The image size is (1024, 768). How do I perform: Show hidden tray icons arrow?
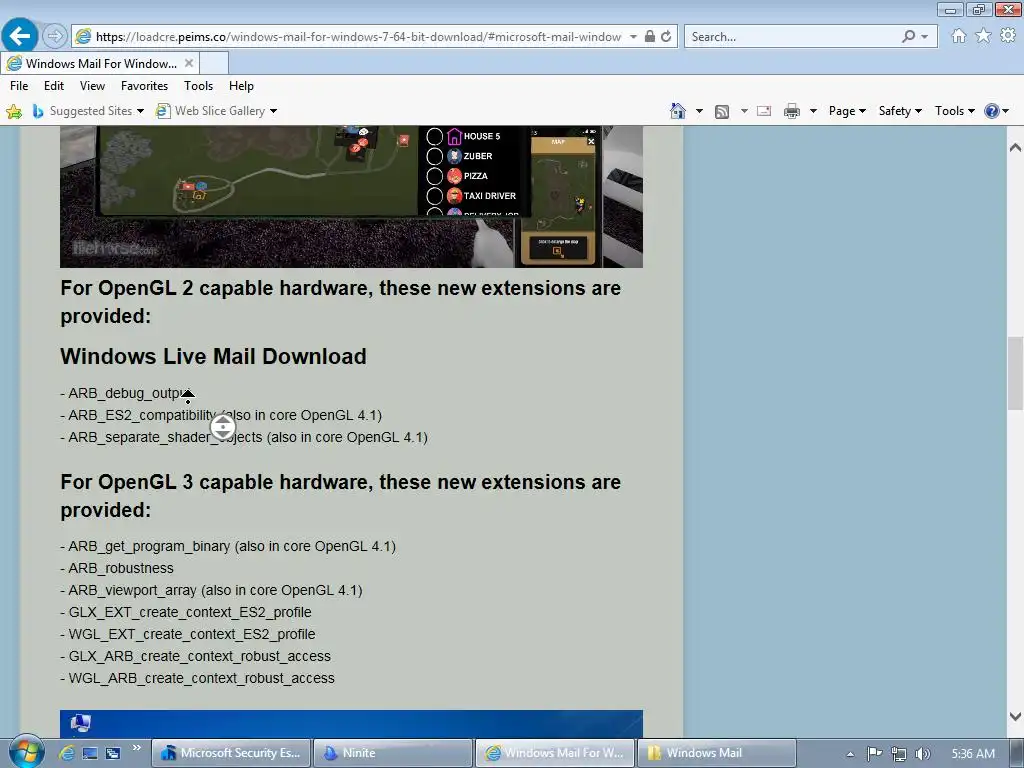(x=850, y=754)
